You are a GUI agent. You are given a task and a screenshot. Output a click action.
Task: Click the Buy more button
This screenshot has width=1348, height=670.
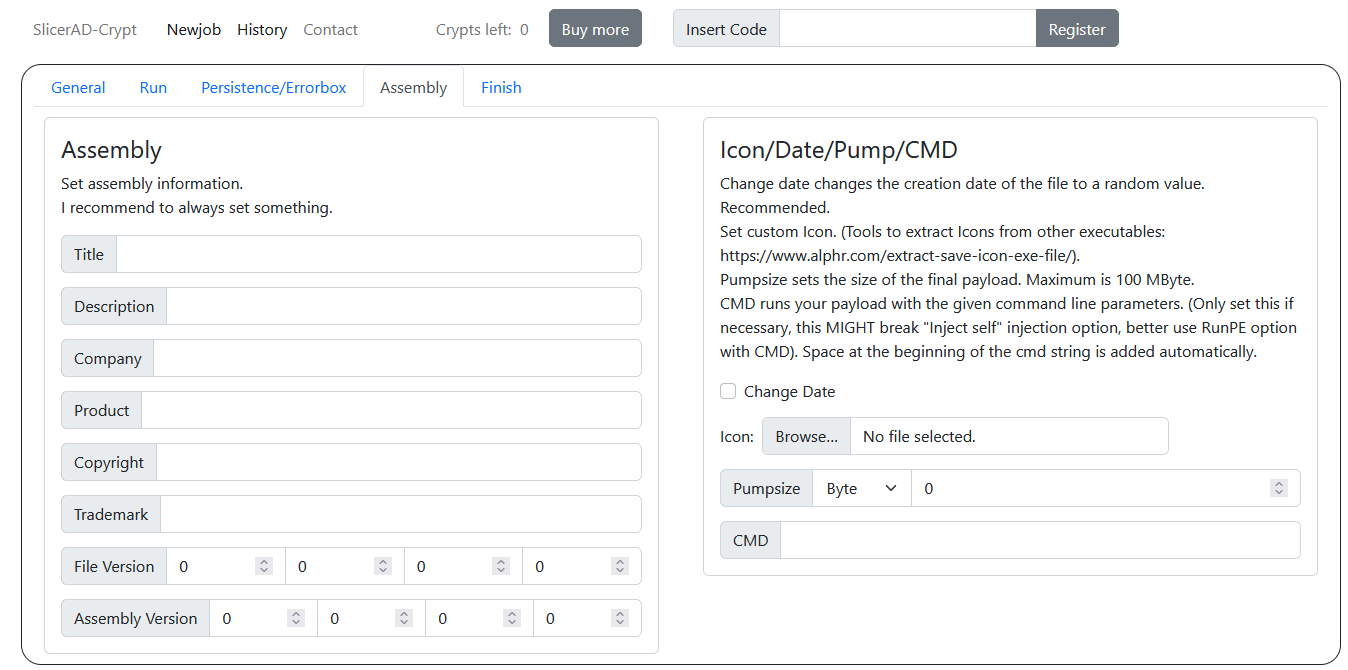(595, 29)
